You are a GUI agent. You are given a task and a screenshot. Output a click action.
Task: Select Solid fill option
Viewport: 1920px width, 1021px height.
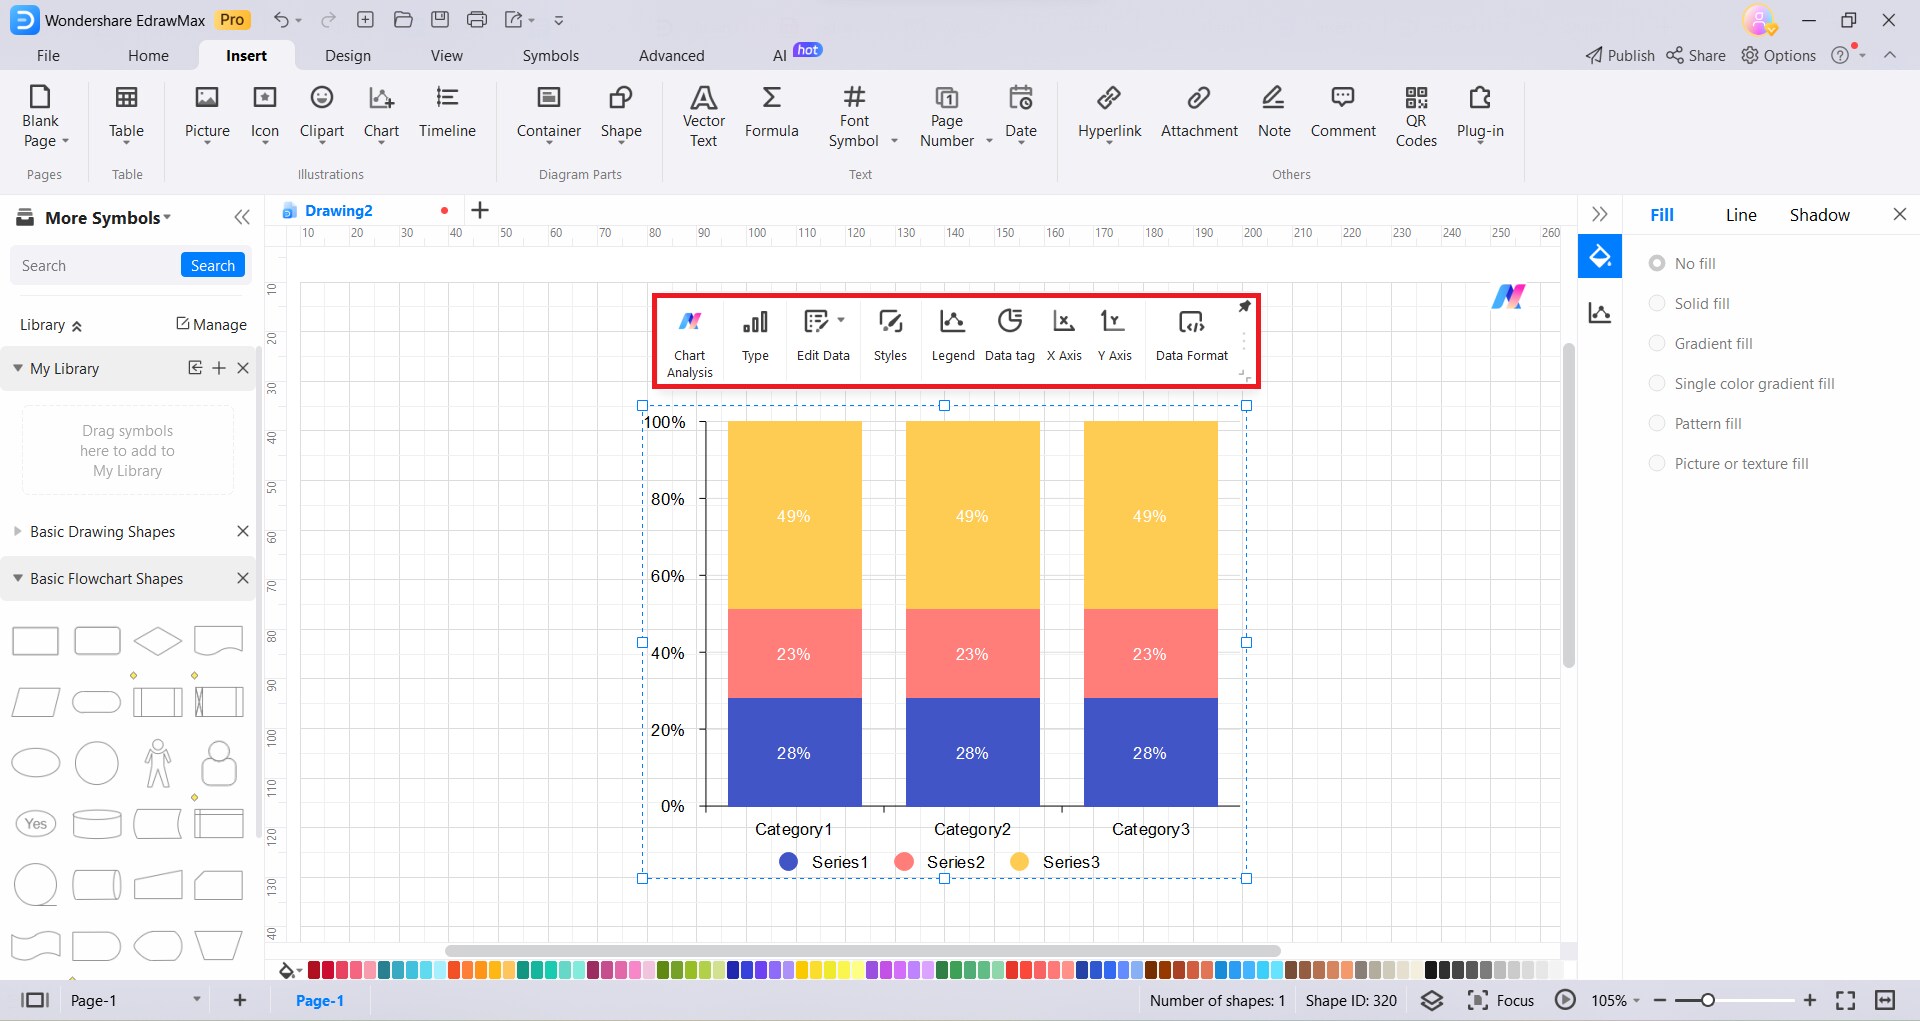pyautogui.click(x=1689, y=304)
